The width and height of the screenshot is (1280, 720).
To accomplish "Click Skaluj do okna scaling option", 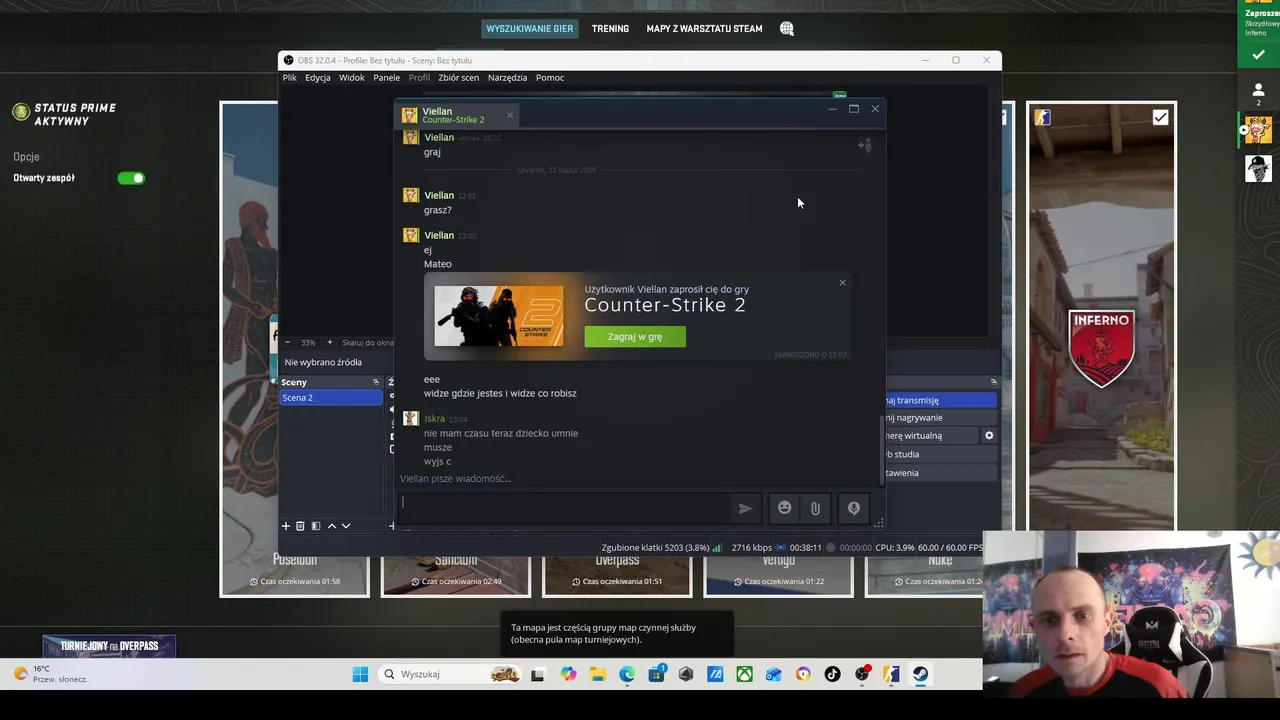I will pos(367,342).
